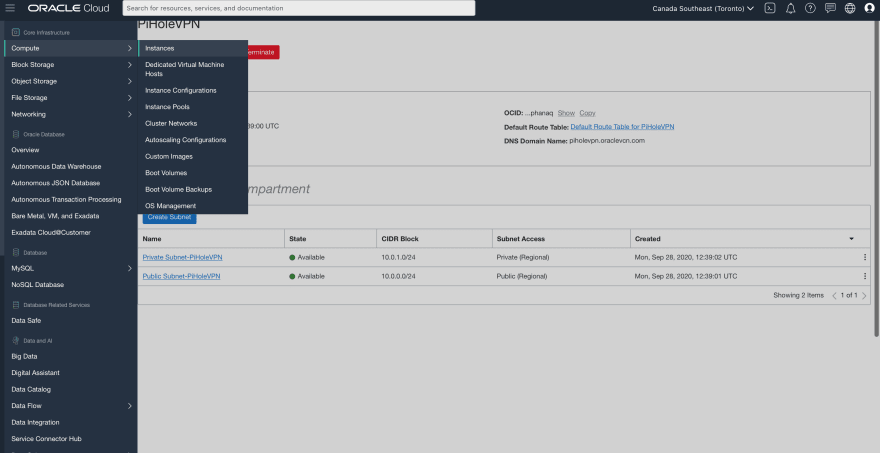Show the full OCID
This screenshot has width=880, height=453.
[x=566, y=113]
